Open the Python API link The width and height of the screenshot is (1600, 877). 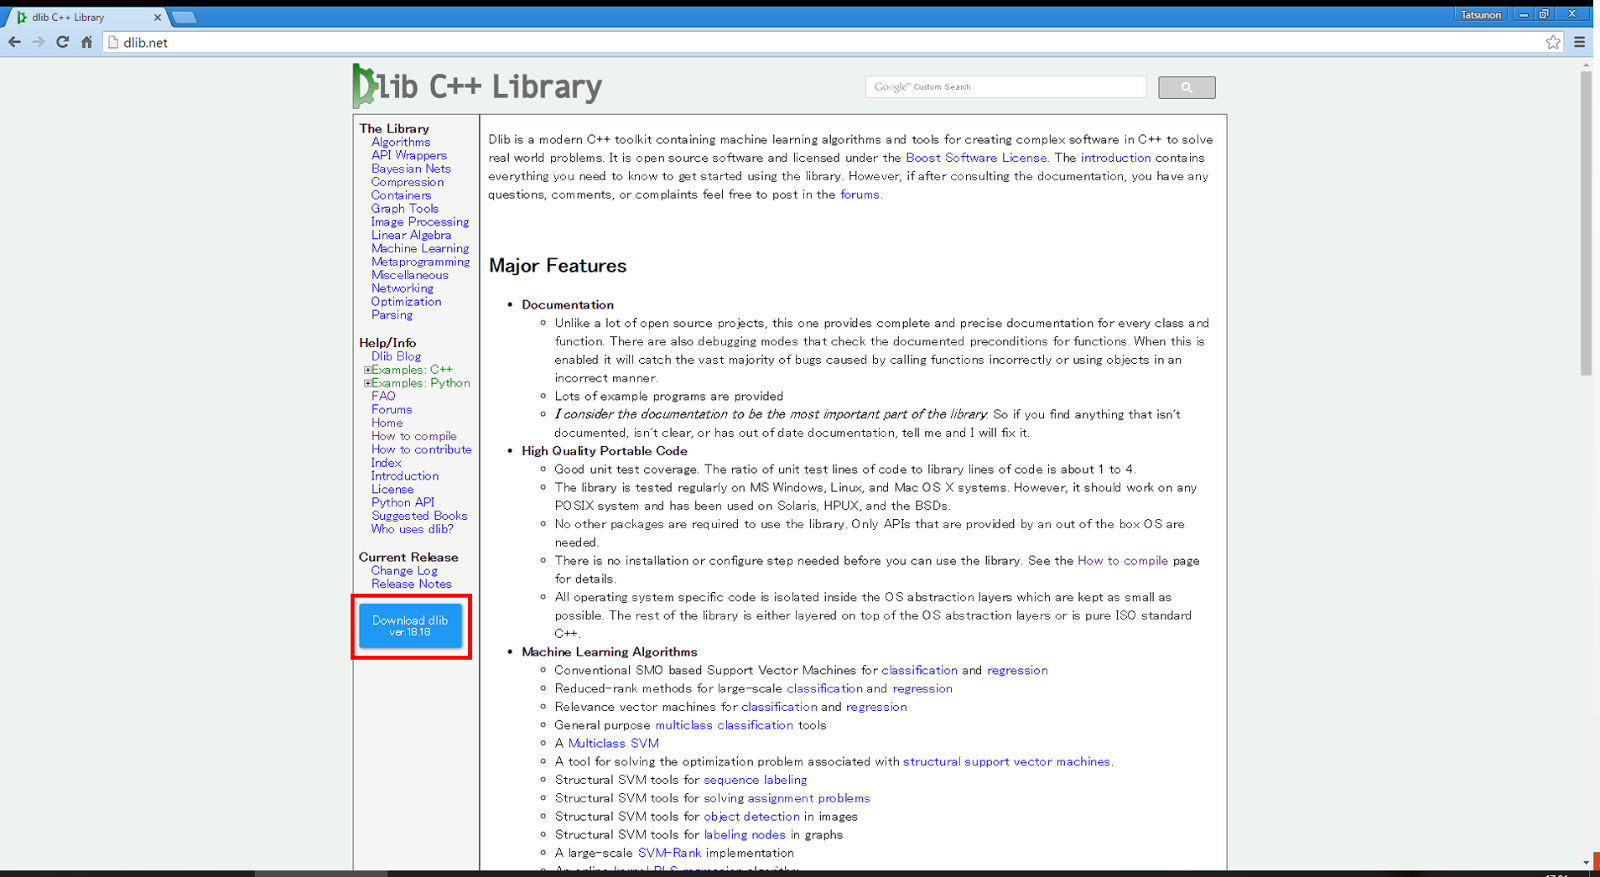pyautogui.click(x=403, y=502)
